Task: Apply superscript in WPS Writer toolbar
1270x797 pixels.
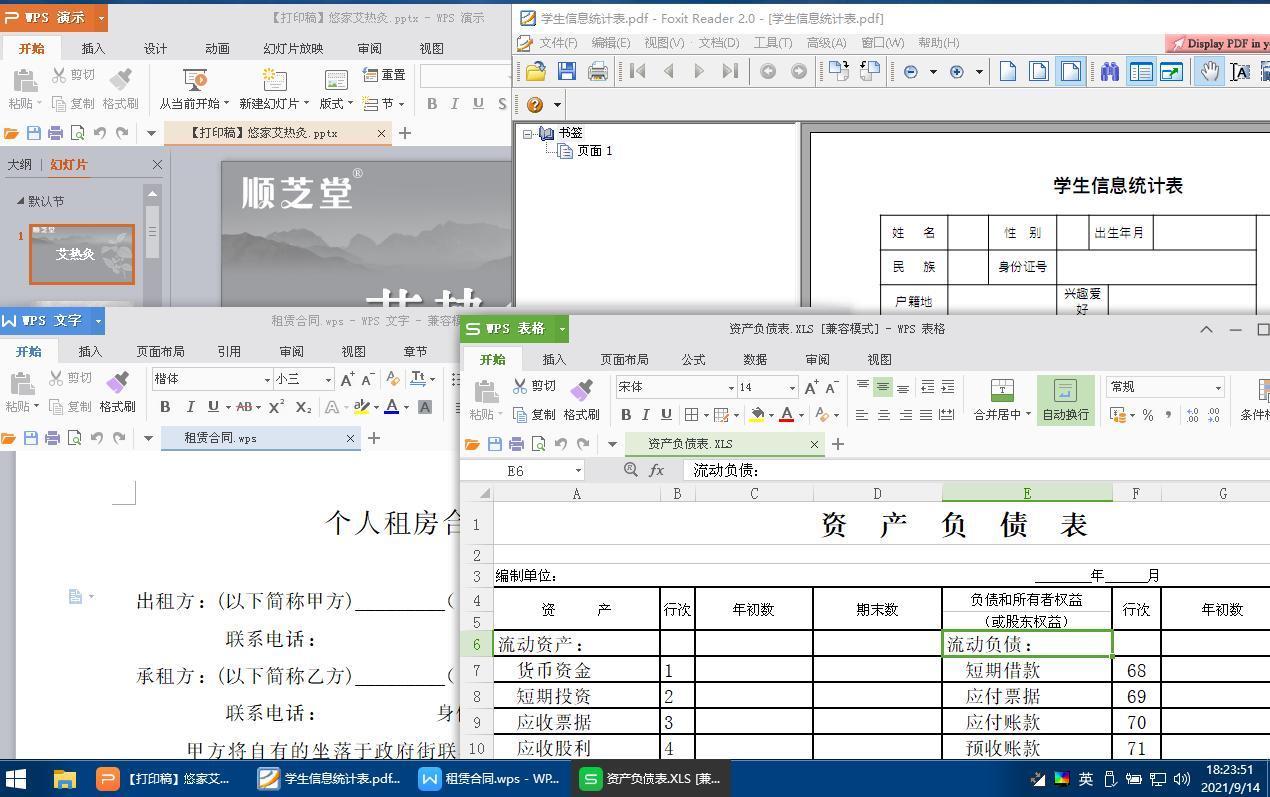Action: coord(277,407)
